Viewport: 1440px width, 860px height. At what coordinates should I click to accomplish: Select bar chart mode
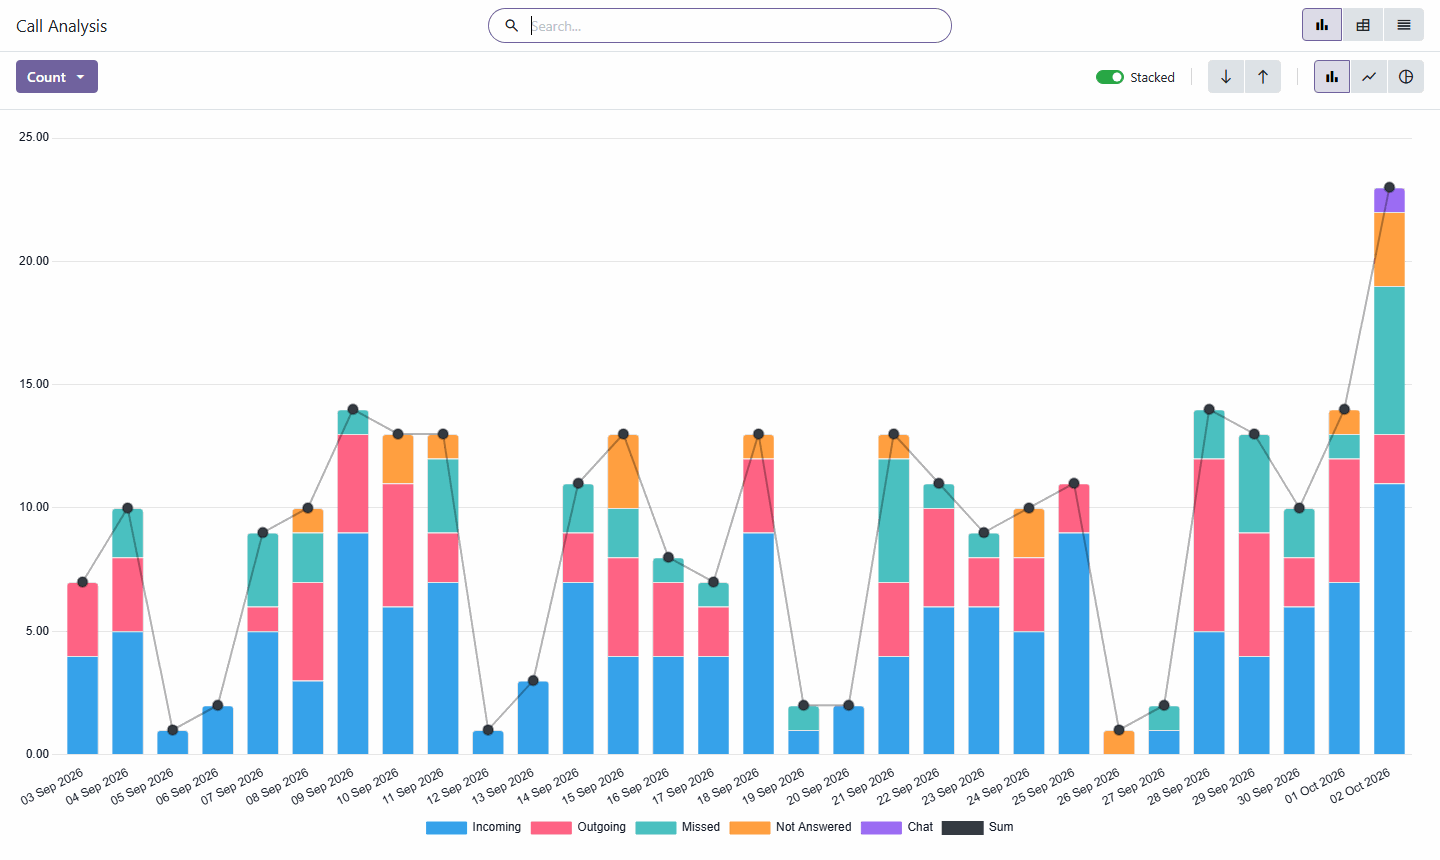point(1332,77)
